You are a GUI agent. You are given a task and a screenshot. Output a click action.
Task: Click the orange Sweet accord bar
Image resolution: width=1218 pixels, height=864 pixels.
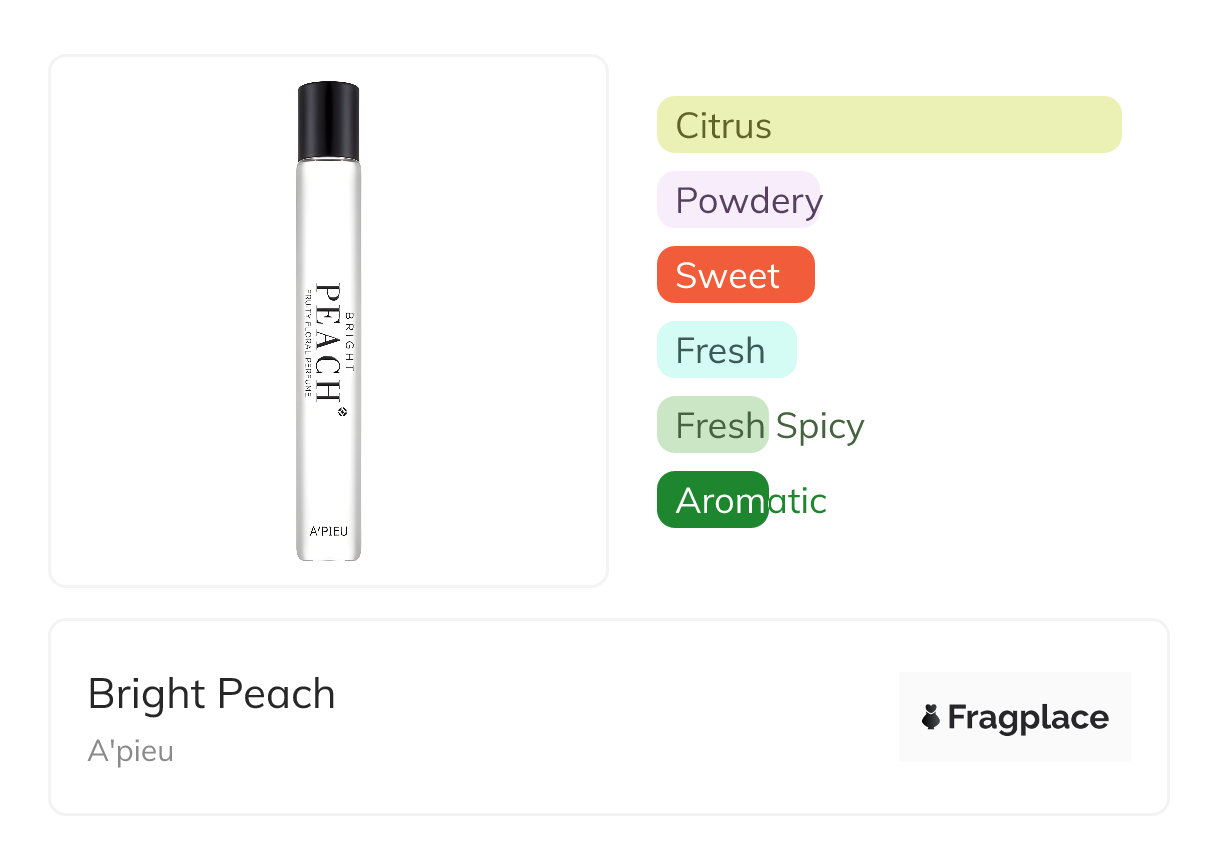pyautogui.click(x=736, y=275)
